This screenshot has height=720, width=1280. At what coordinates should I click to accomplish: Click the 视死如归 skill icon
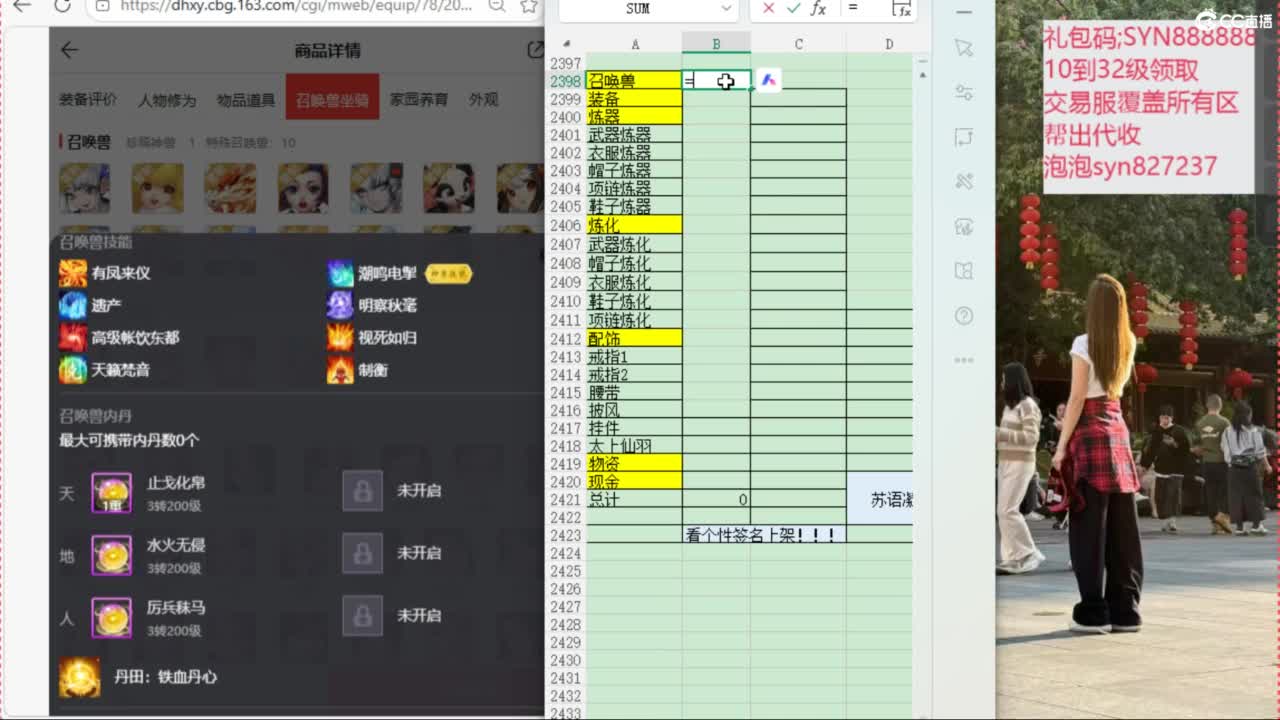[341, 337]
